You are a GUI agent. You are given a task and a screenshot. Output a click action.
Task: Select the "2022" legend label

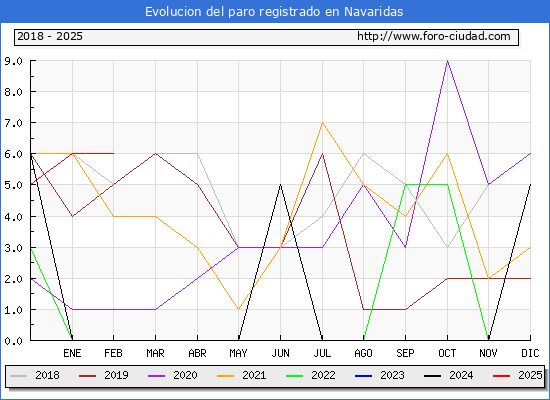click(323, 375)
